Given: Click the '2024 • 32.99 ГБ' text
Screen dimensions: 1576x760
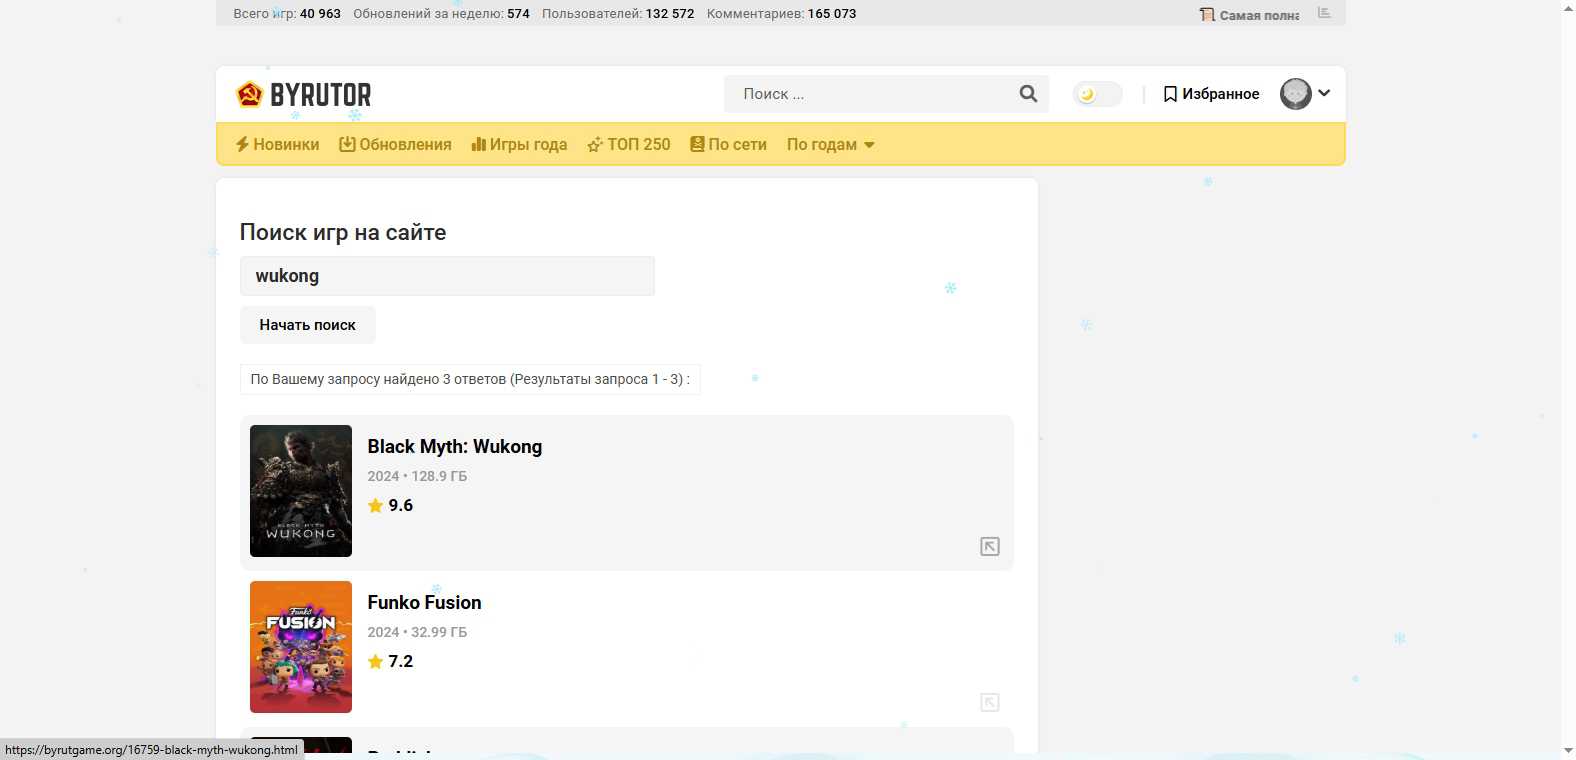Looking at the screenshot, I should tap(417, 632).
